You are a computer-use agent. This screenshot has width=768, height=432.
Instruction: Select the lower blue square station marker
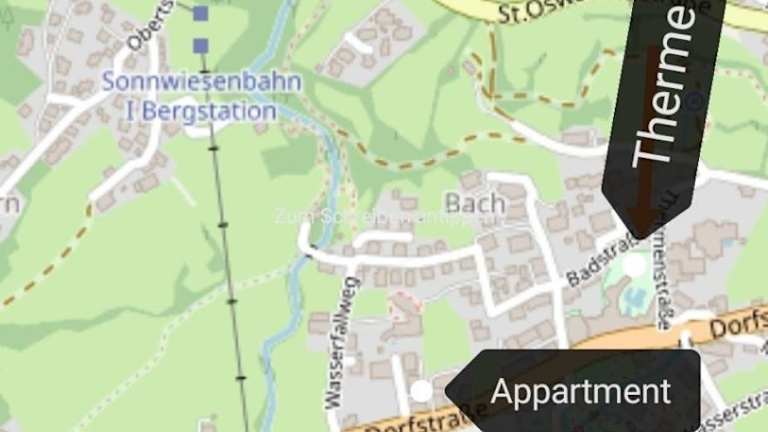tap(200, 46)
